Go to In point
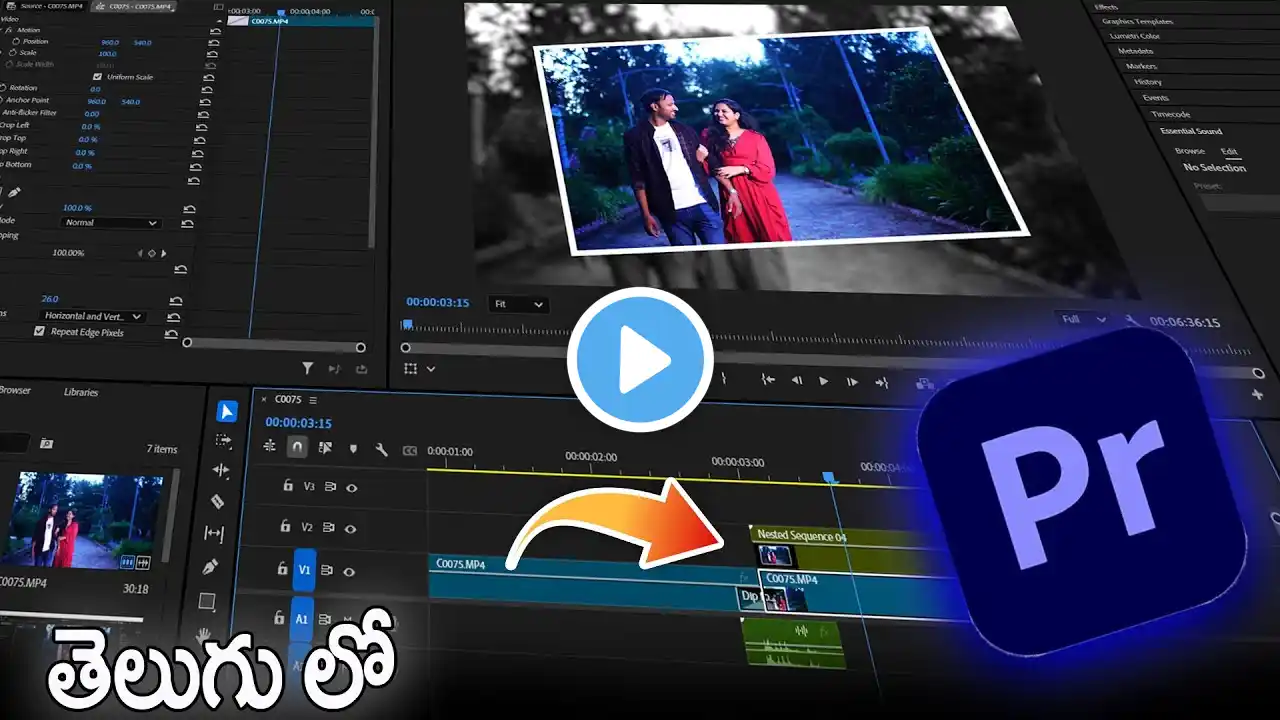 click(768, 379)
